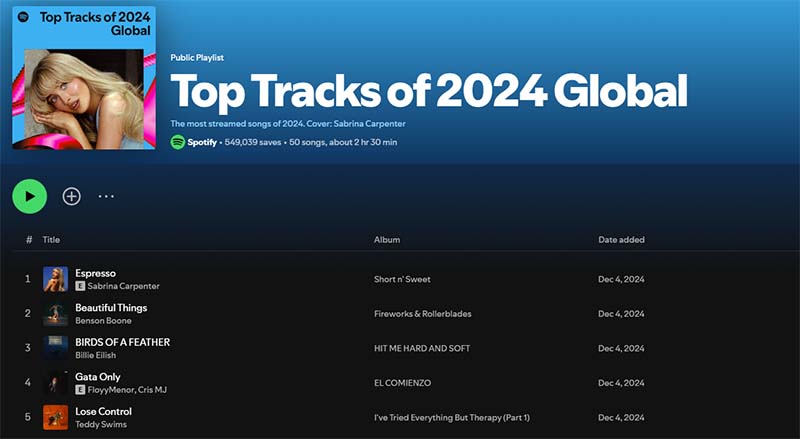Click the Dec 4, 2024 date in Lose Control row
Image resolution: width=800 pixels, height=439 pixels.
[x=621, y=417]
